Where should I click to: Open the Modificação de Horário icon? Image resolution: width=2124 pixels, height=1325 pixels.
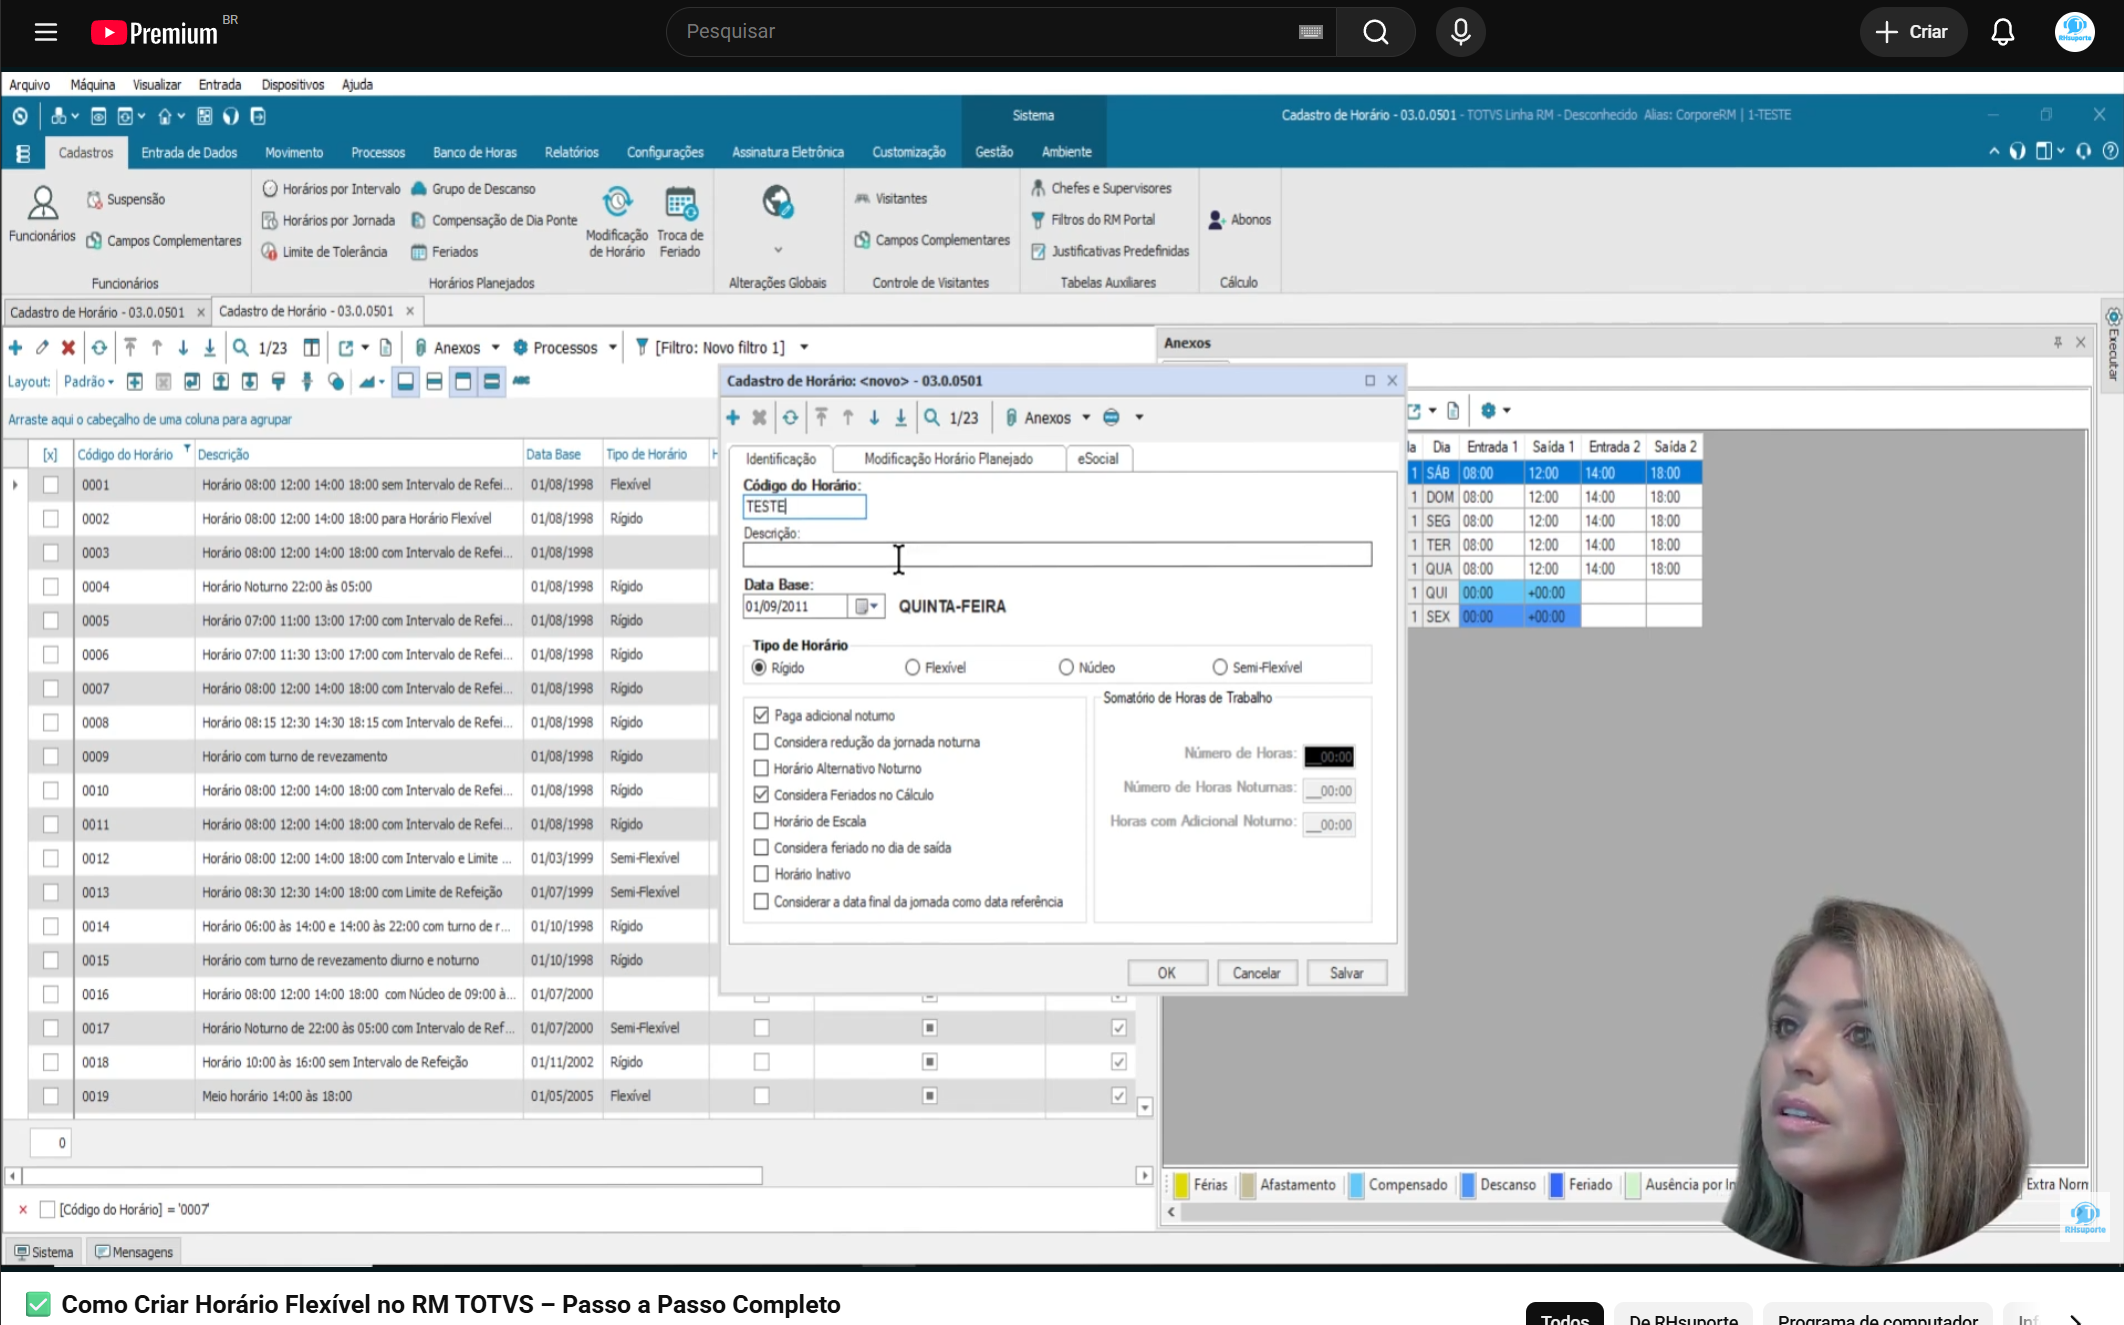point(617,221)
